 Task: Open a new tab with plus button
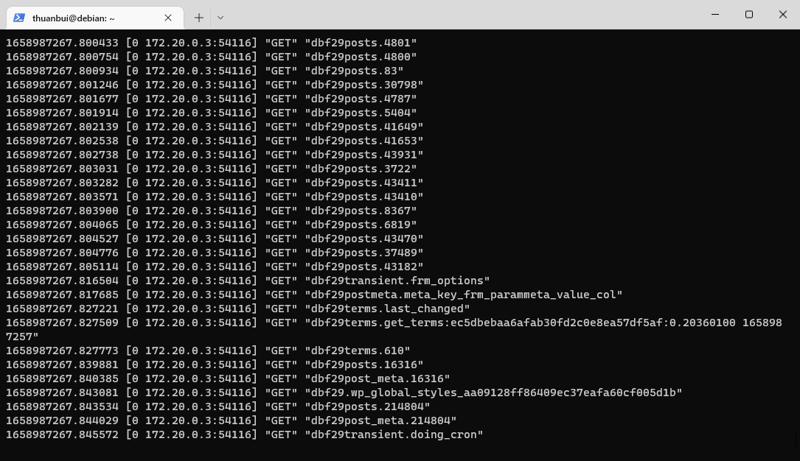pyautogui.click(x=199, y=17)
